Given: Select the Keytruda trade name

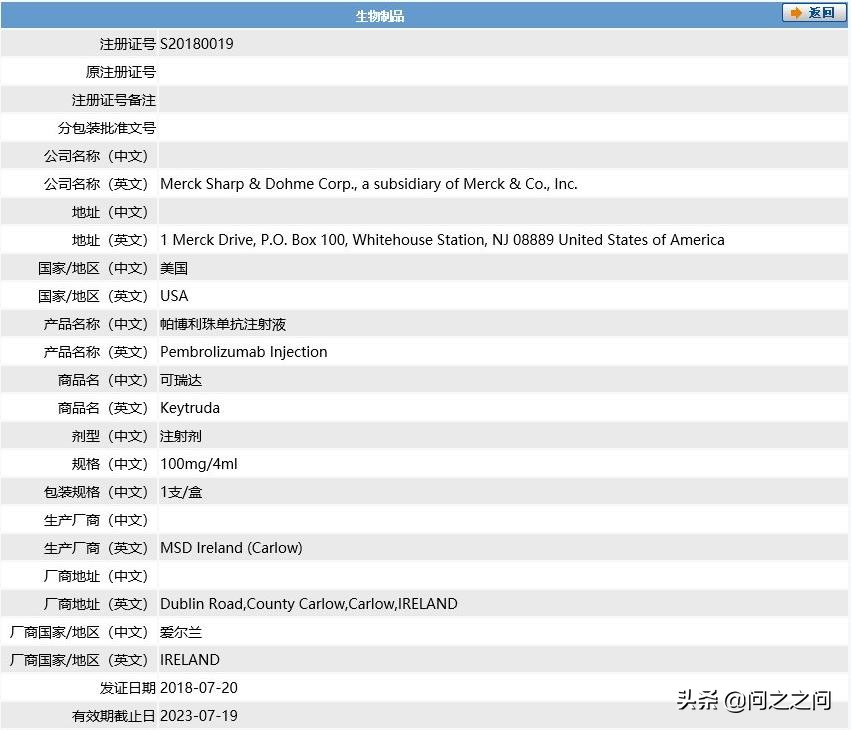Looking at the screenshot, I should 190,407.
